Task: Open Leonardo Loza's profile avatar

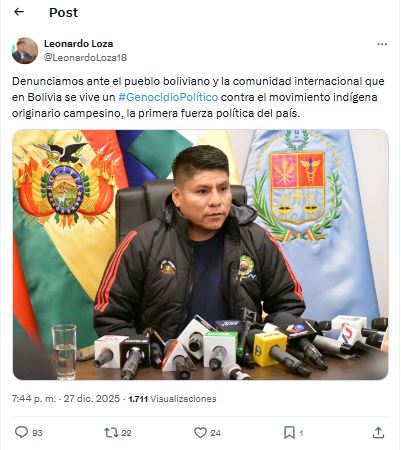Action: [25, 51]
